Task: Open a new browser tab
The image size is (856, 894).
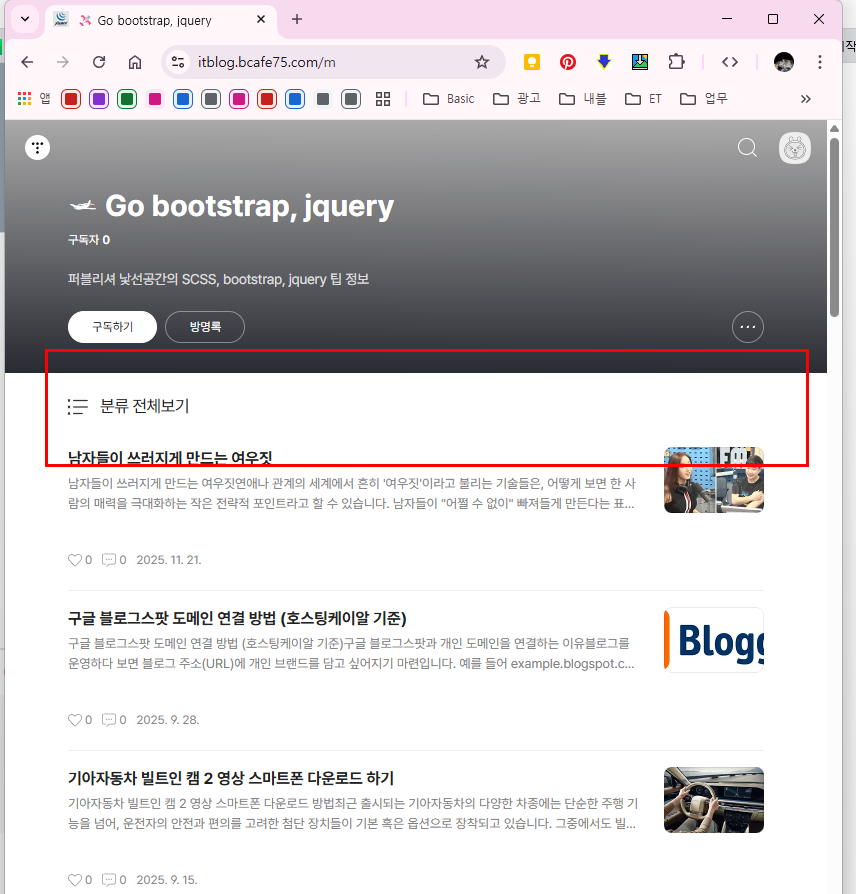Action: click(x=297, y=19)
